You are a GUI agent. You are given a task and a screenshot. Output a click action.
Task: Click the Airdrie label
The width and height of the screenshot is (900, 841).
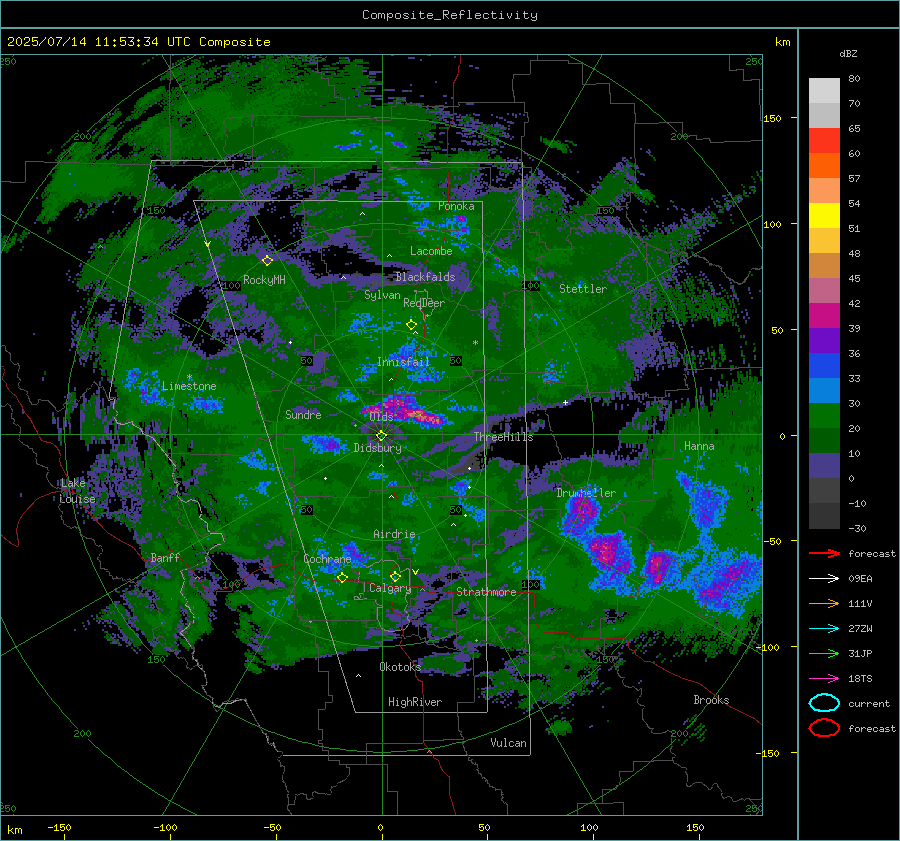click(x=394, y=534)
